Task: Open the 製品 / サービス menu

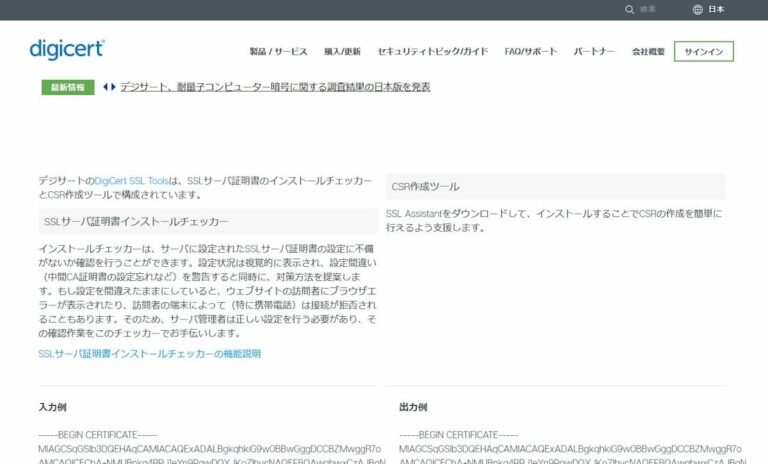Action: click(x=278, y=51)
